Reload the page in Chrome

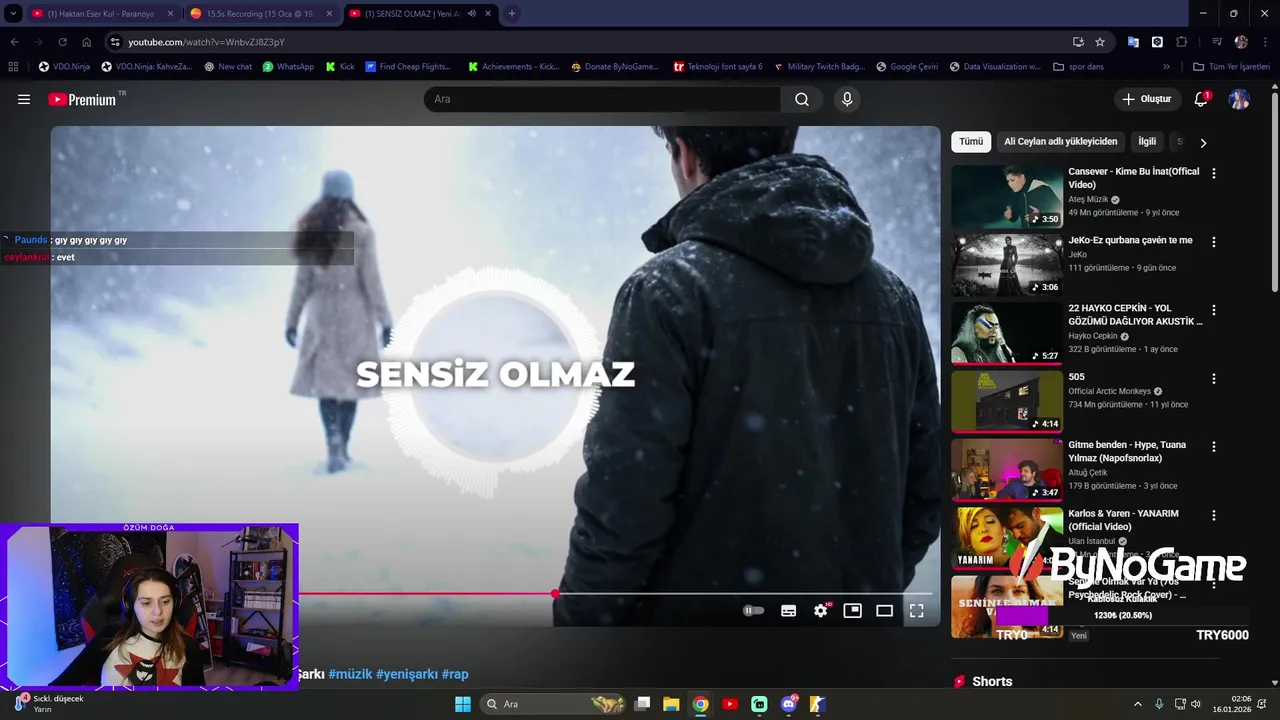(x=62, y=42)
